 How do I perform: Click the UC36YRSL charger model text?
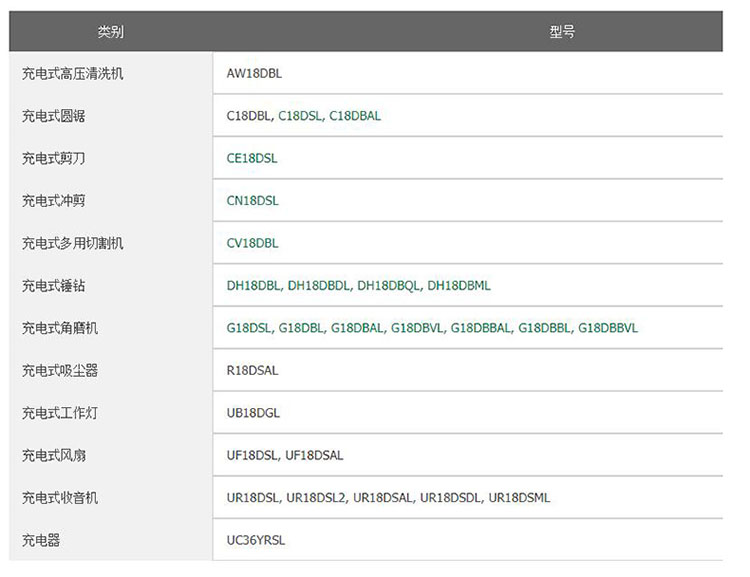coord(255,541)
